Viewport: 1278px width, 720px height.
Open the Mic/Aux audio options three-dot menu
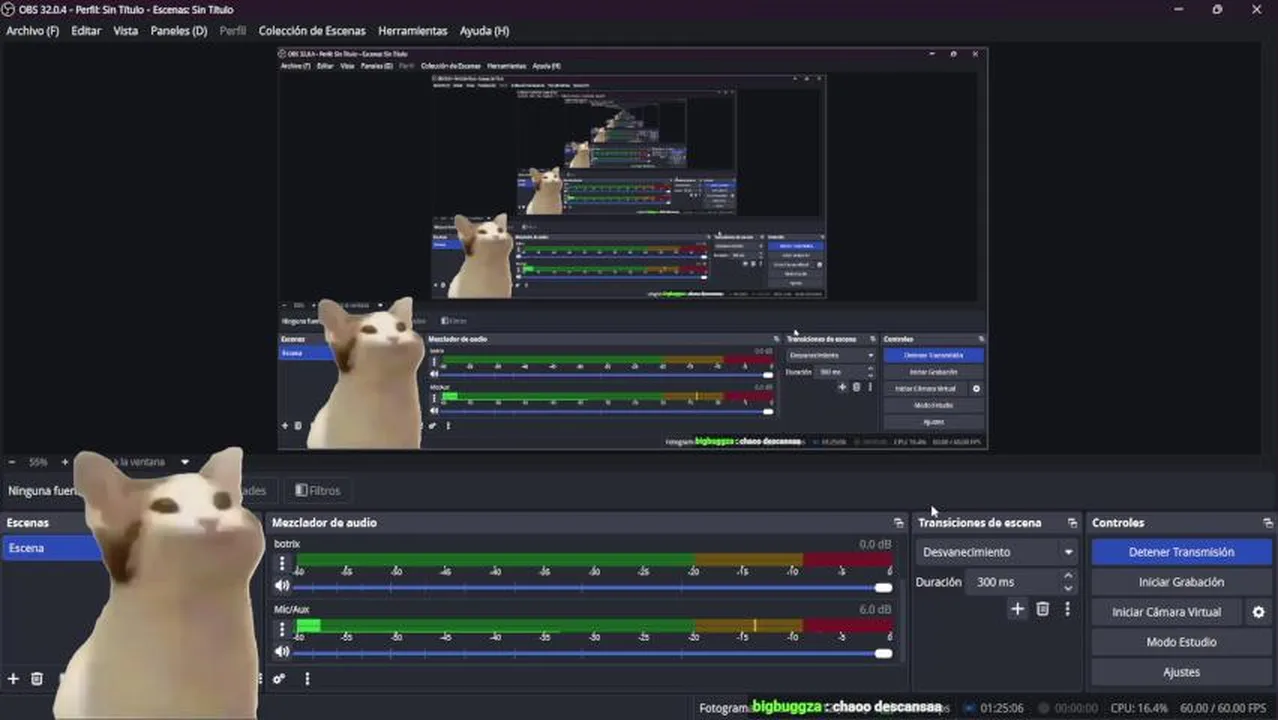tap(282, 629)
